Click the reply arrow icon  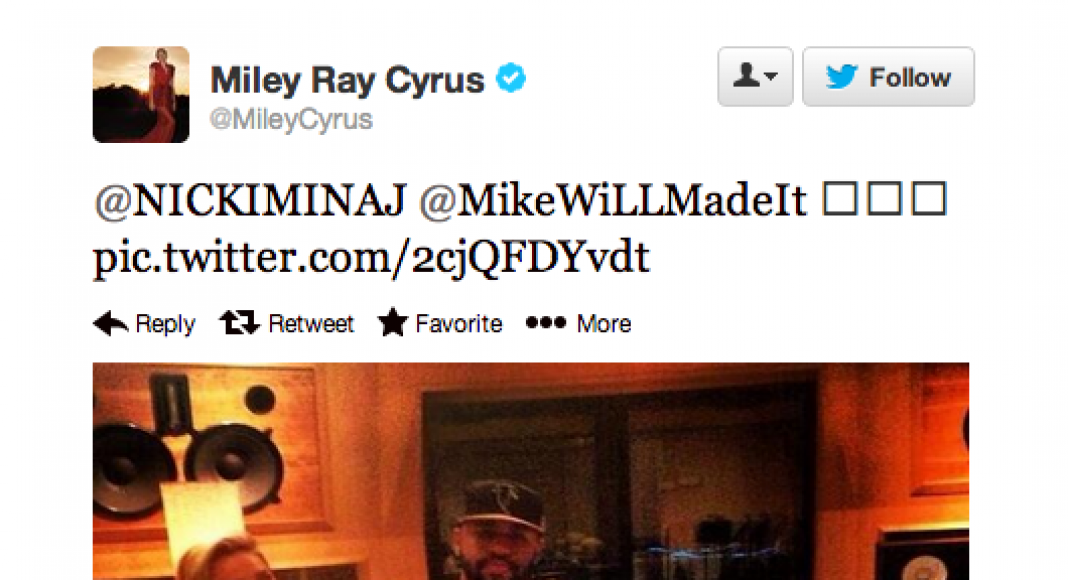click(x=110, y=323)
